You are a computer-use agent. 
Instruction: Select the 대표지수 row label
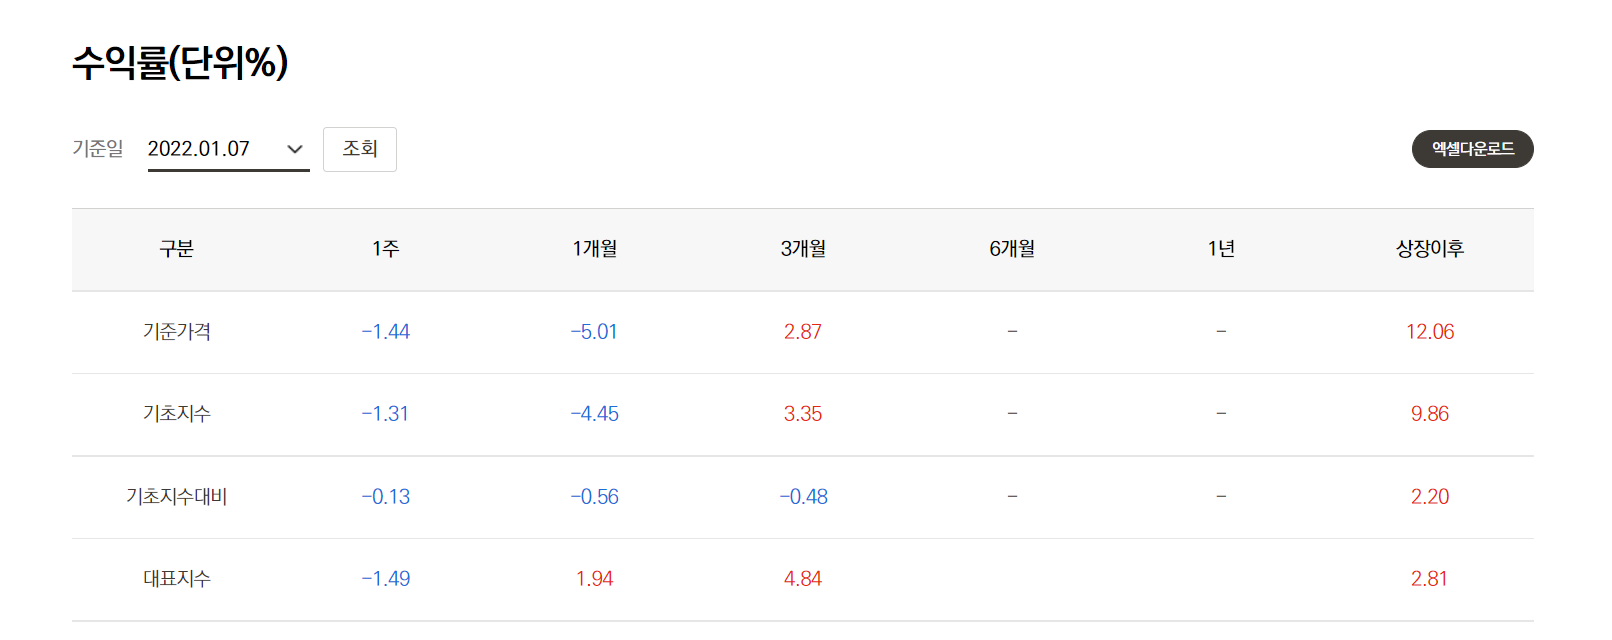176,579
